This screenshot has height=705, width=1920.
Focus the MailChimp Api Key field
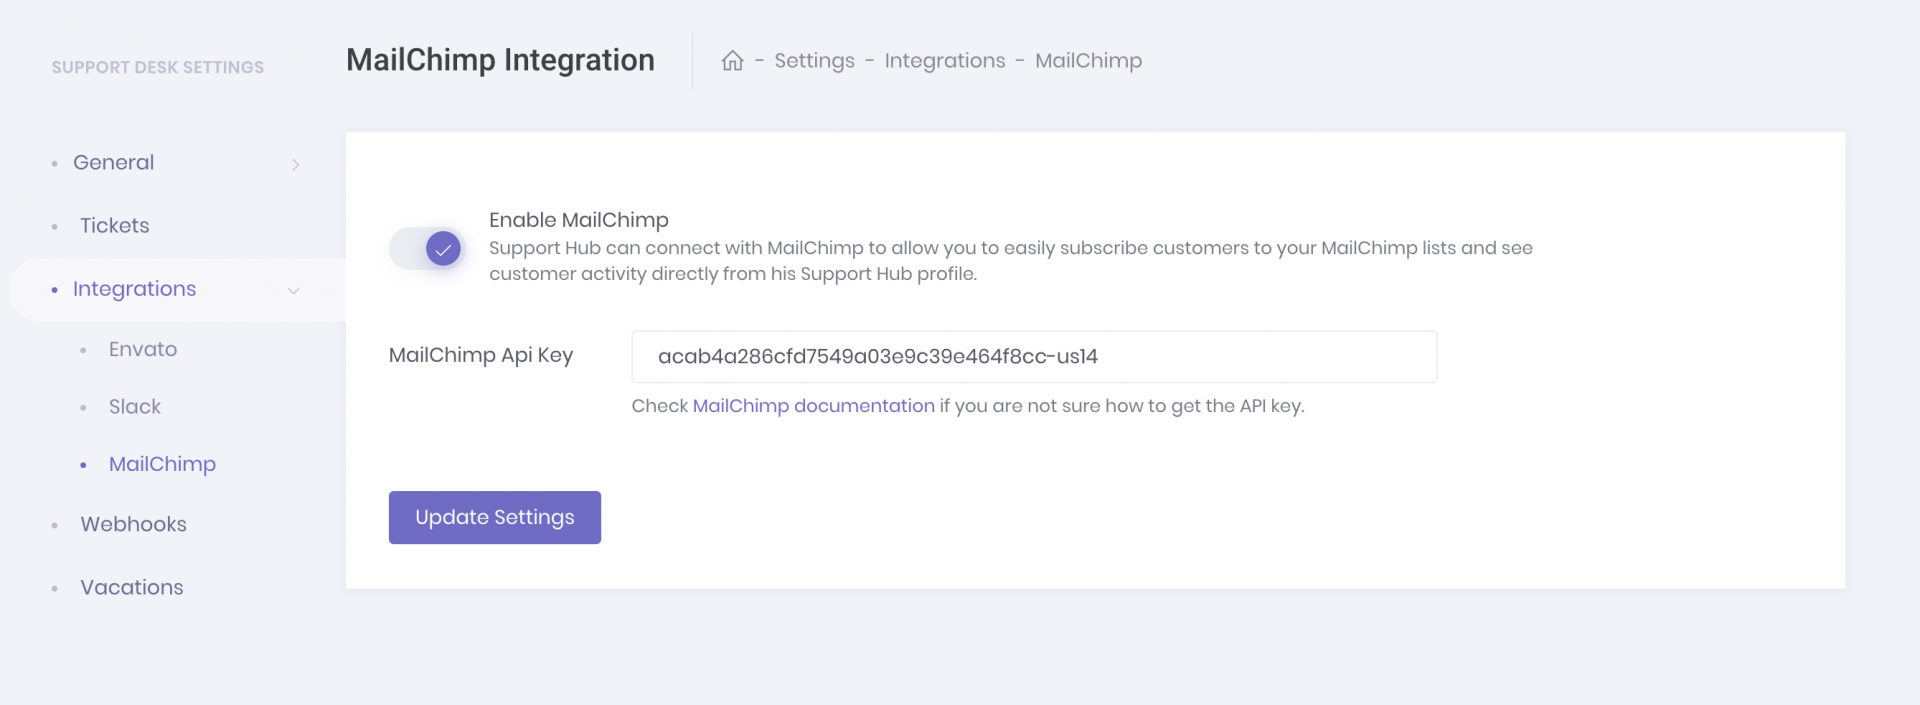[x=1034, y=357]
